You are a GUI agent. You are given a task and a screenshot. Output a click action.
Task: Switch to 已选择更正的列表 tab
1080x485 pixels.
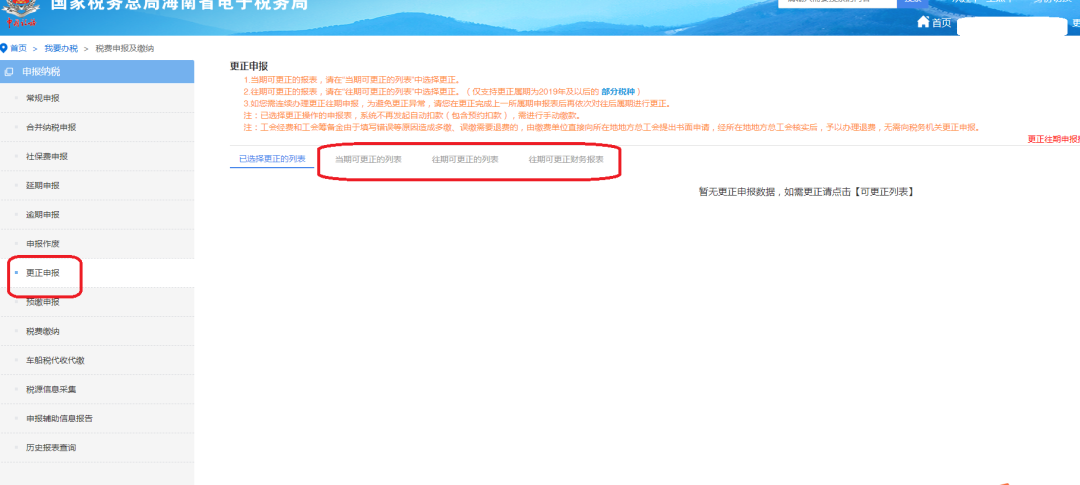point(272,159)
